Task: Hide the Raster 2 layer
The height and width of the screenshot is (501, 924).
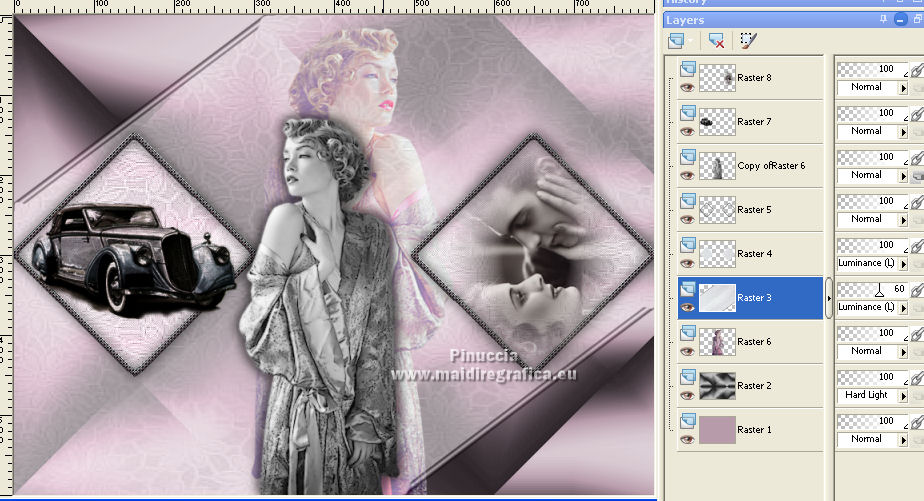Action: tap(687, 396)
